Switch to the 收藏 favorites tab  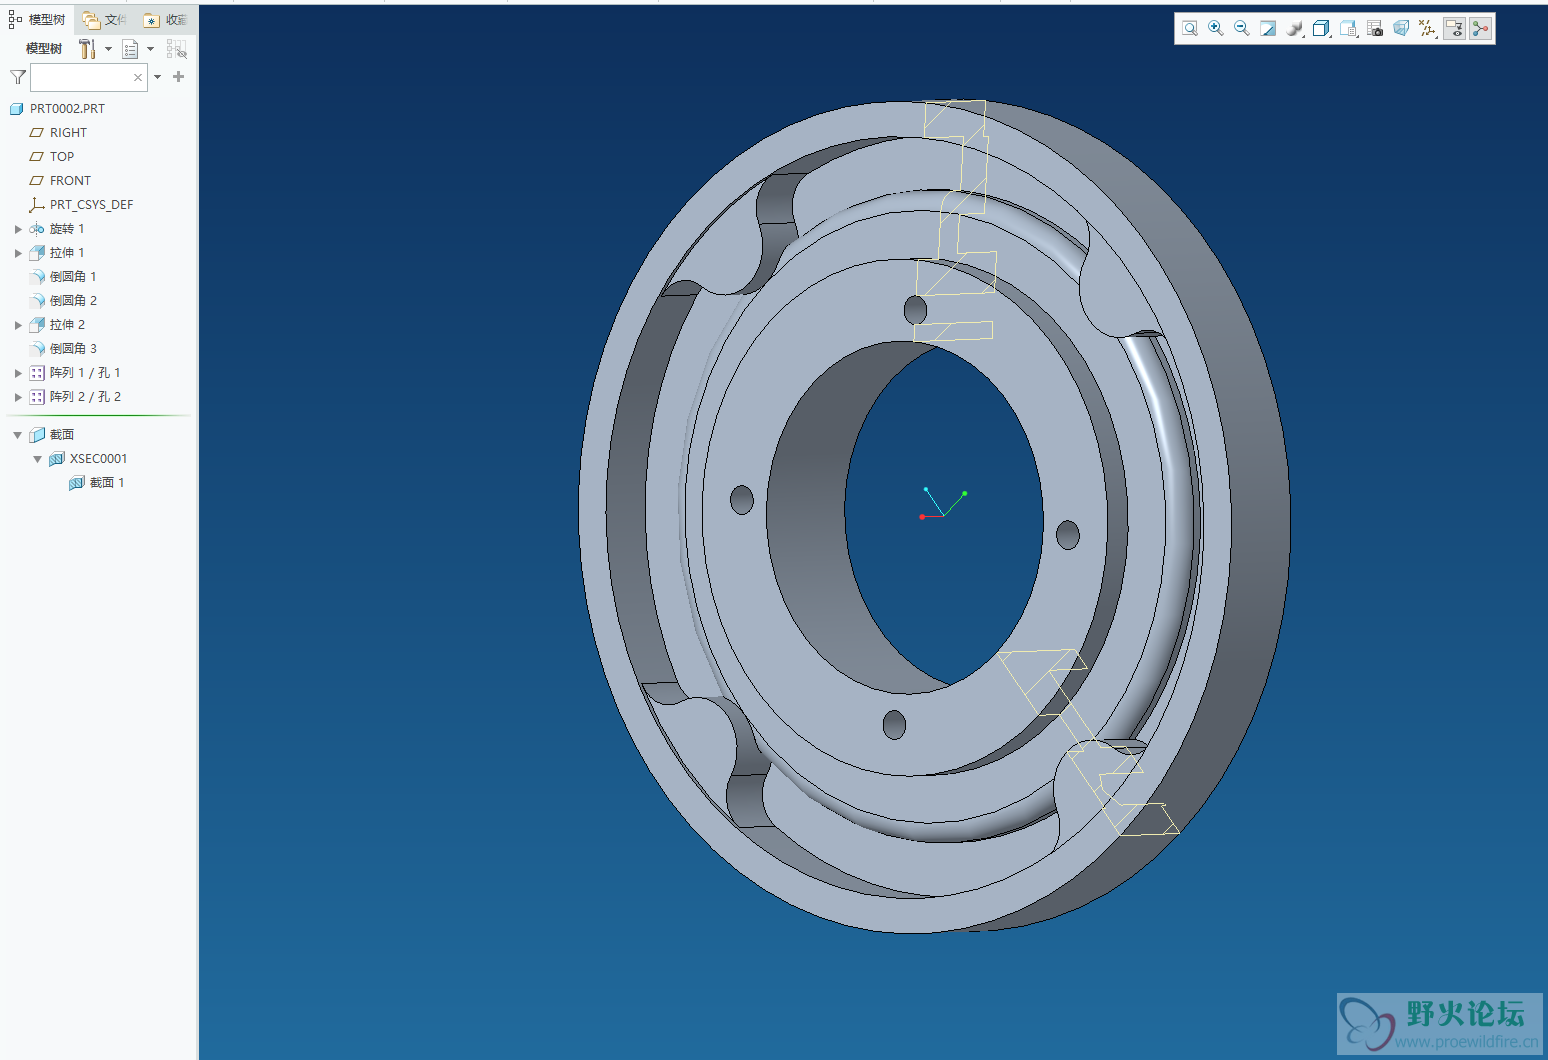point(165,20)
